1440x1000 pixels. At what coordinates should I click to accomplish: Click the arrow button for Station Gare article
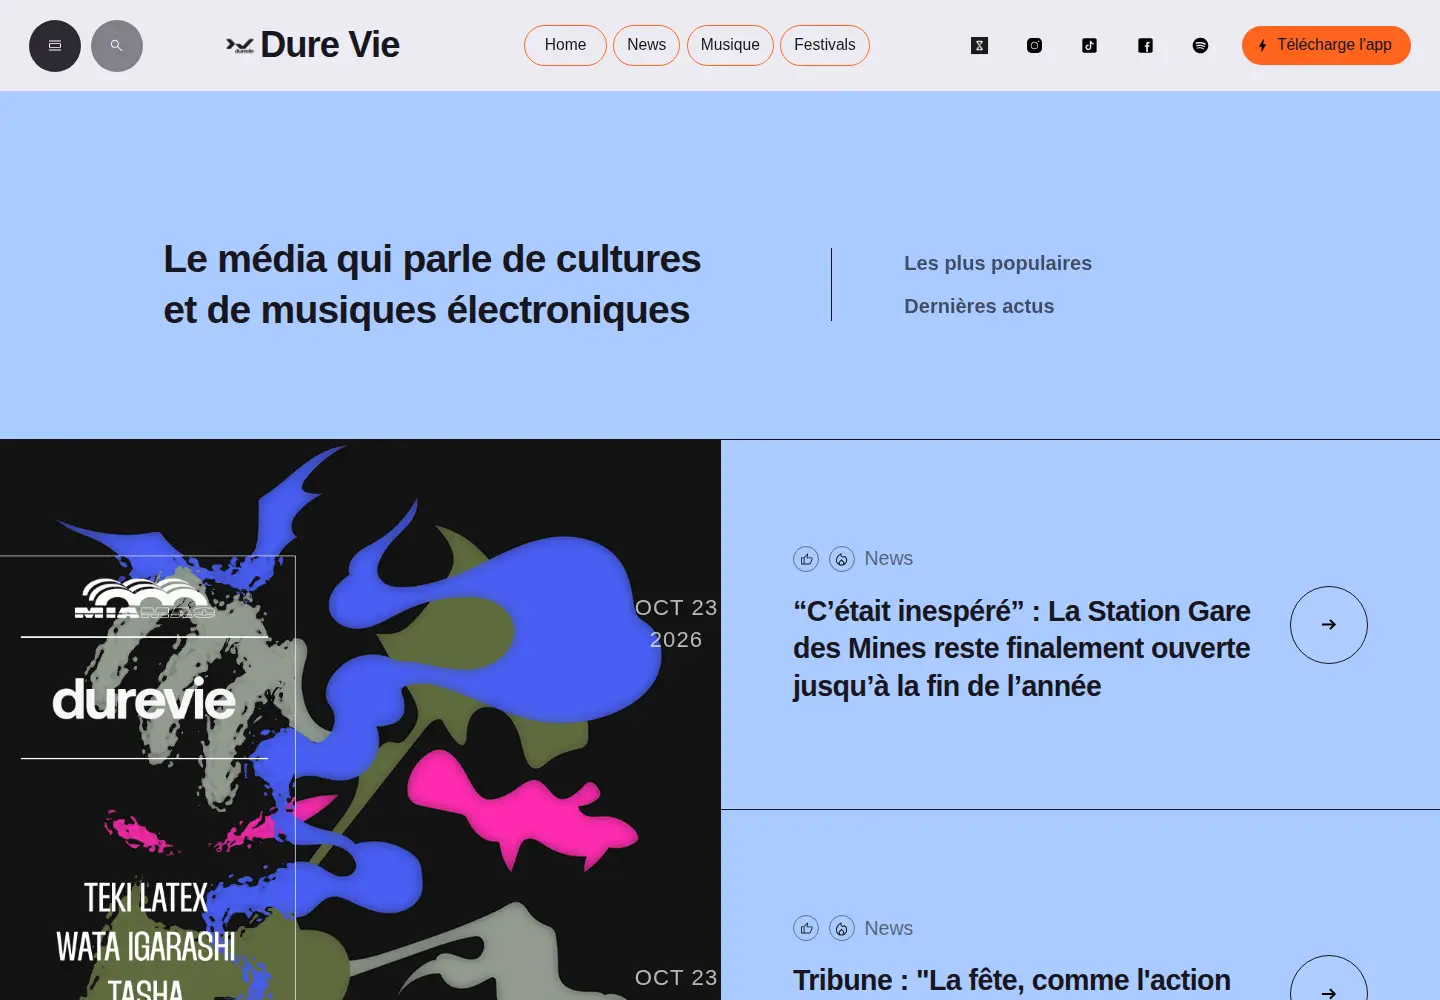pos(1329,625)
